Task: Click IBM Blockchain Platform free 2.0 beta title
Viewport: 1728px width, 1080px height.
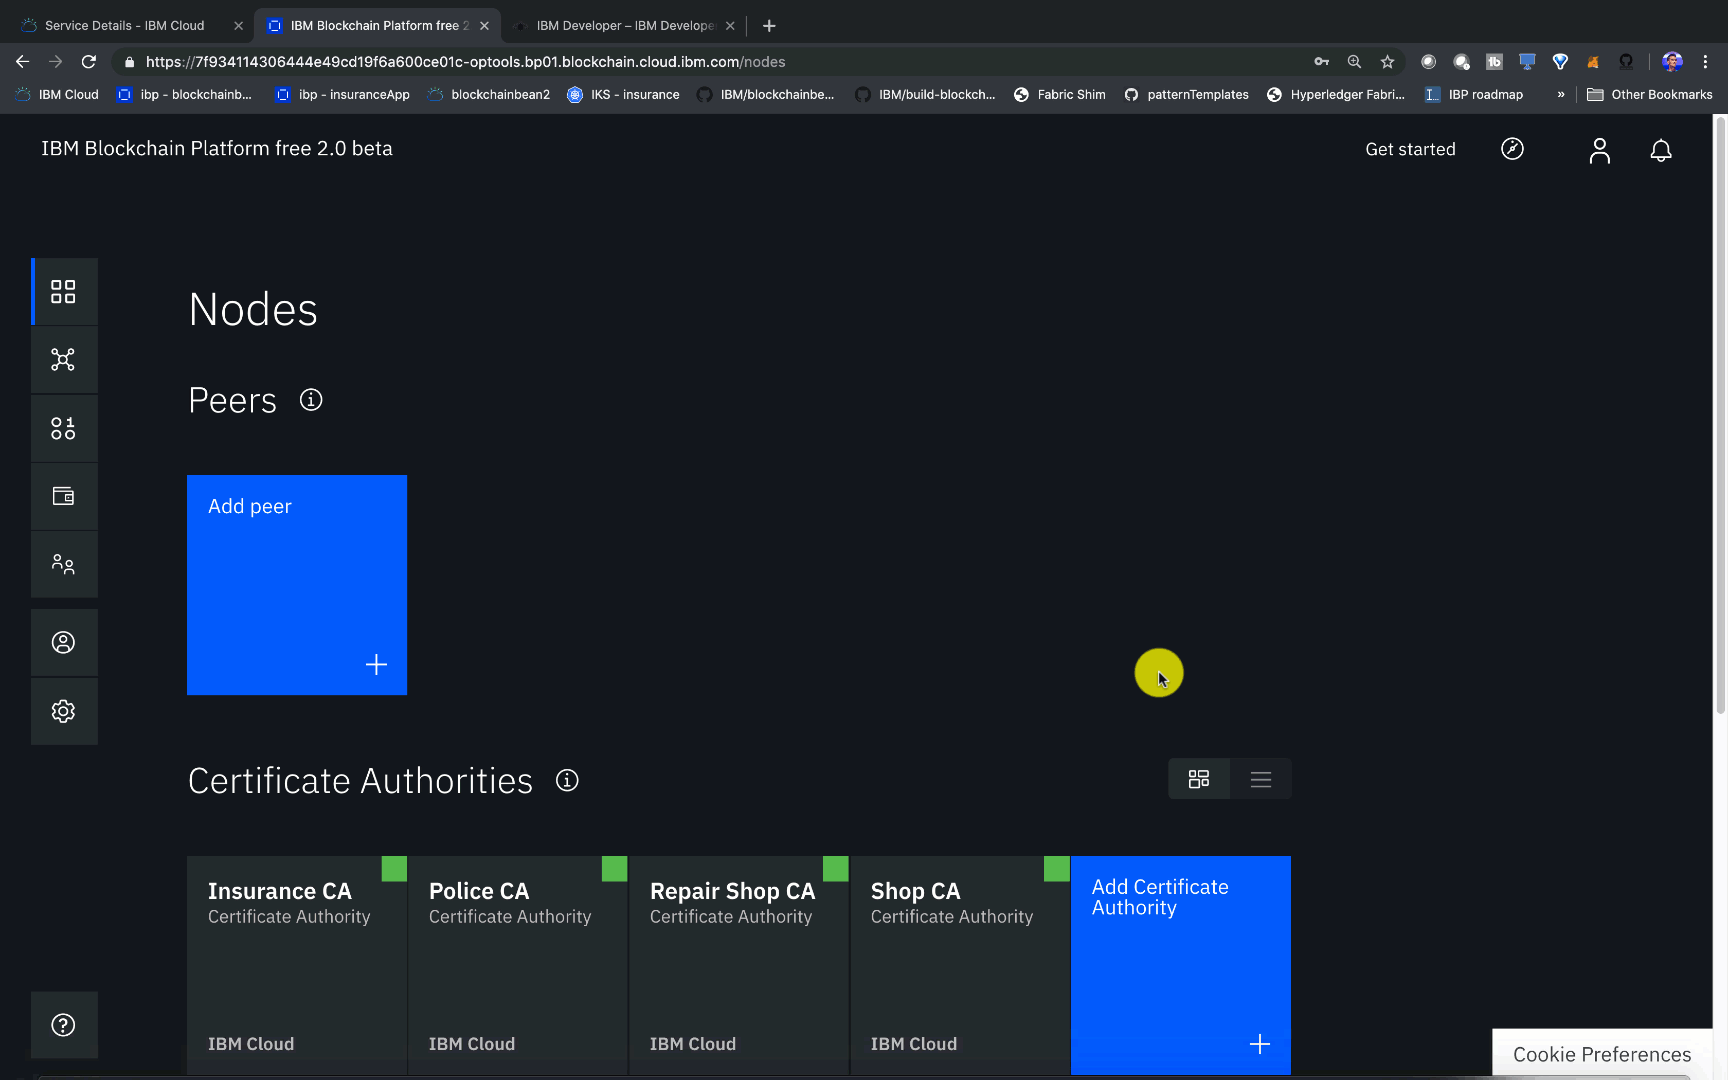Action: 217,148
